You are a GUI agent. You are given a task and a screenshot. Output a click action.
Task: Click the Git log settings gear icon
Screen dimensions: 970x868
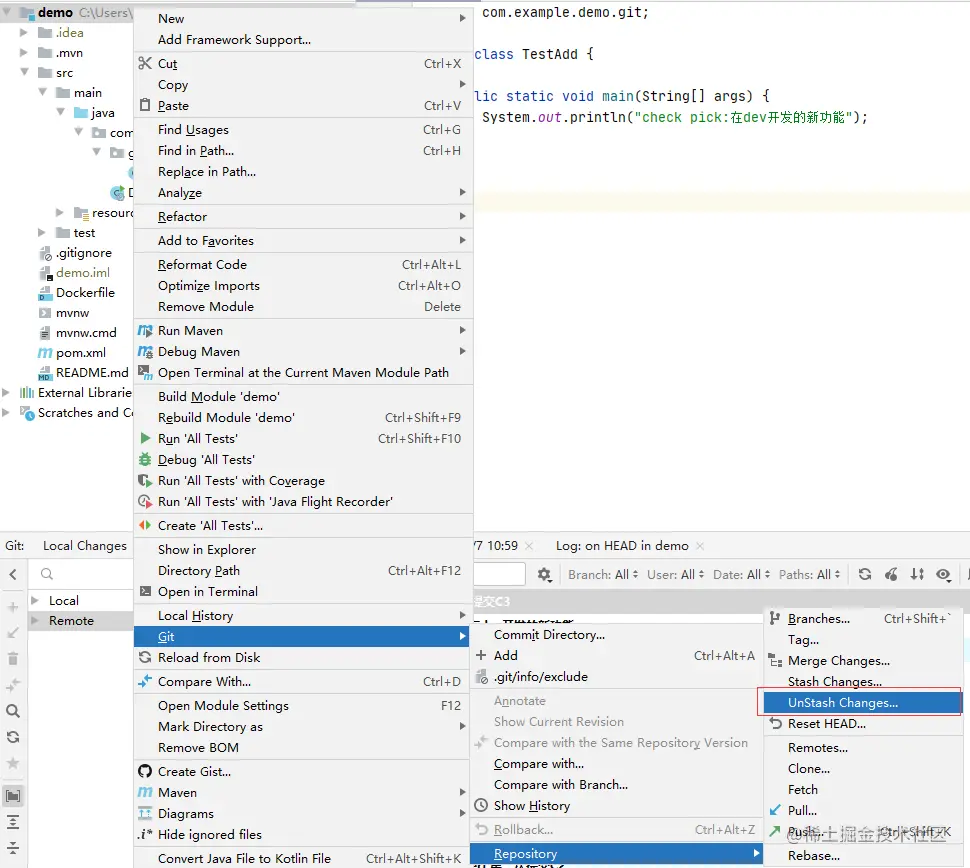point(544,574)
